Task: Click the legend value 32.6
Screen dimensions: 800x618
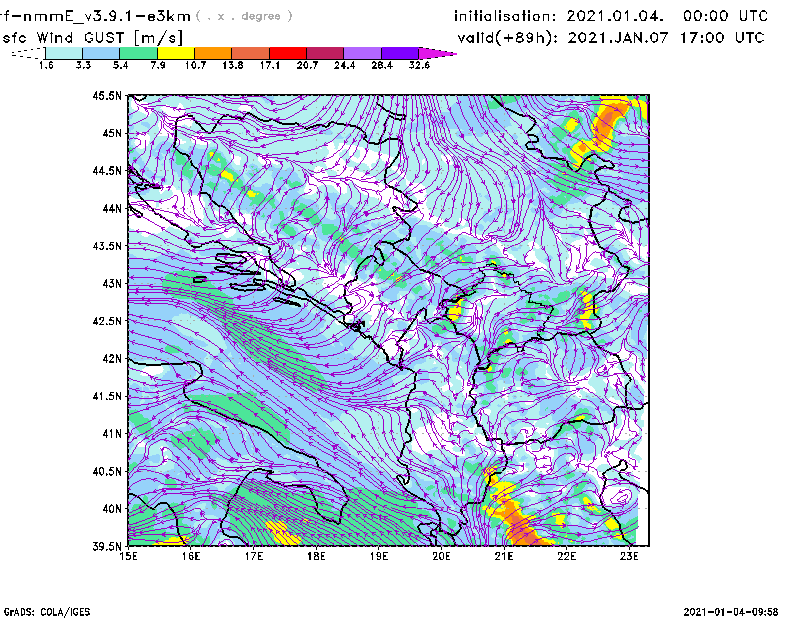Action: coord(419,65)
